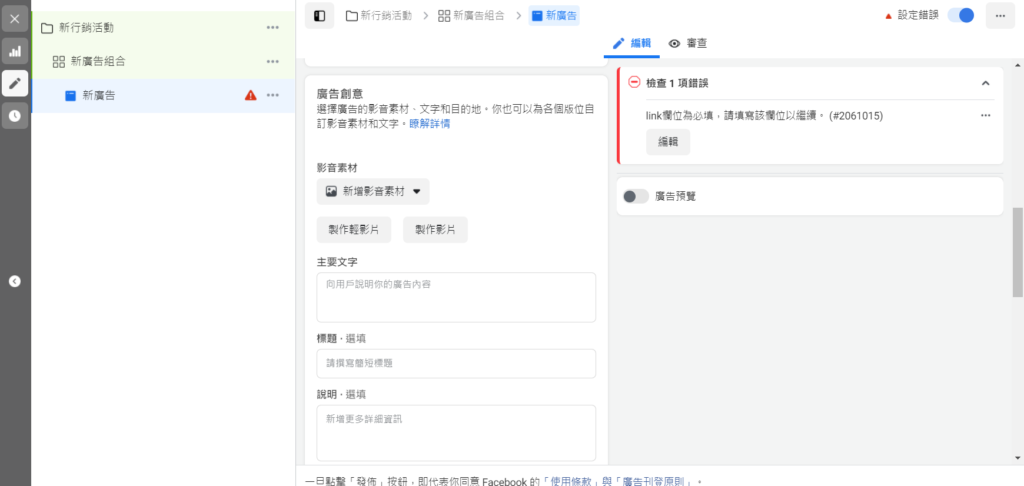Click the left arrow collapse sidebar icon
This screenshot has width=1024, height=486.
click(x=15, y=281)
